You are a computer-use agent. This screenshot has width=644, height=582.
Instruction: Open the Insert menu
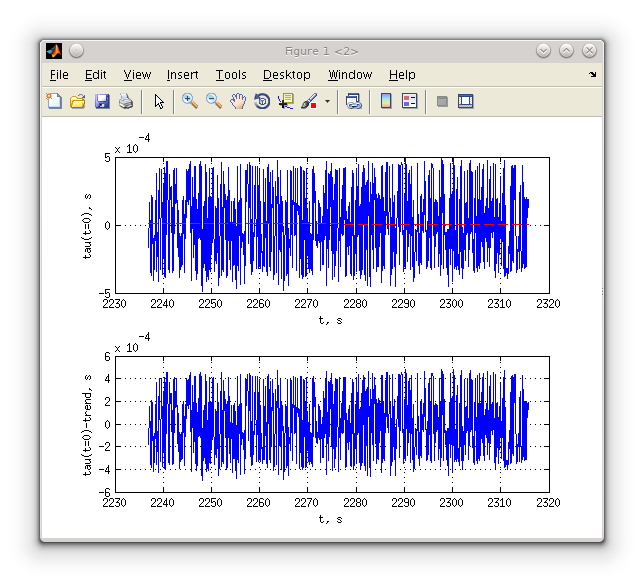coord(182,75)
